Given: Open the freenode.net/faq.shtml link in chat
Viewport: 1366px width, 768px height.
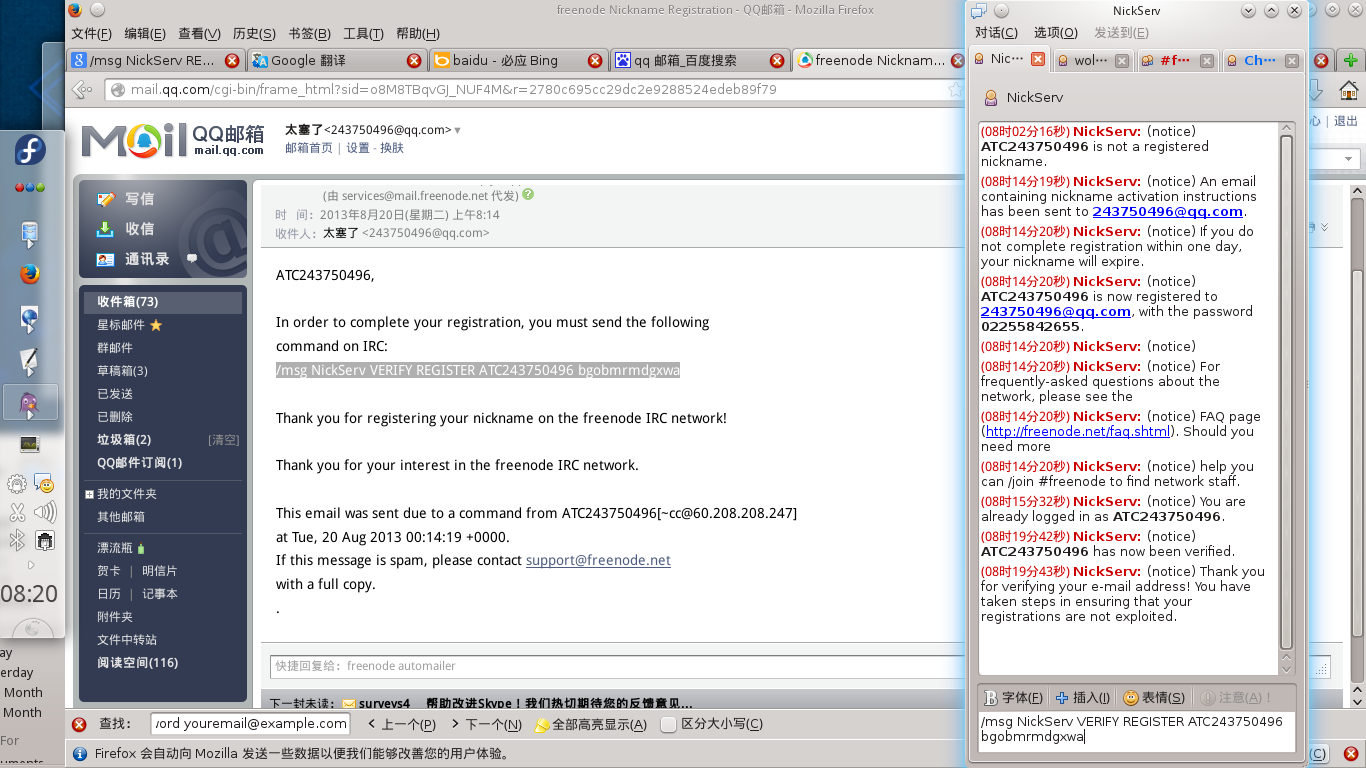Looking at the screenshot, I should (1077, 432).
